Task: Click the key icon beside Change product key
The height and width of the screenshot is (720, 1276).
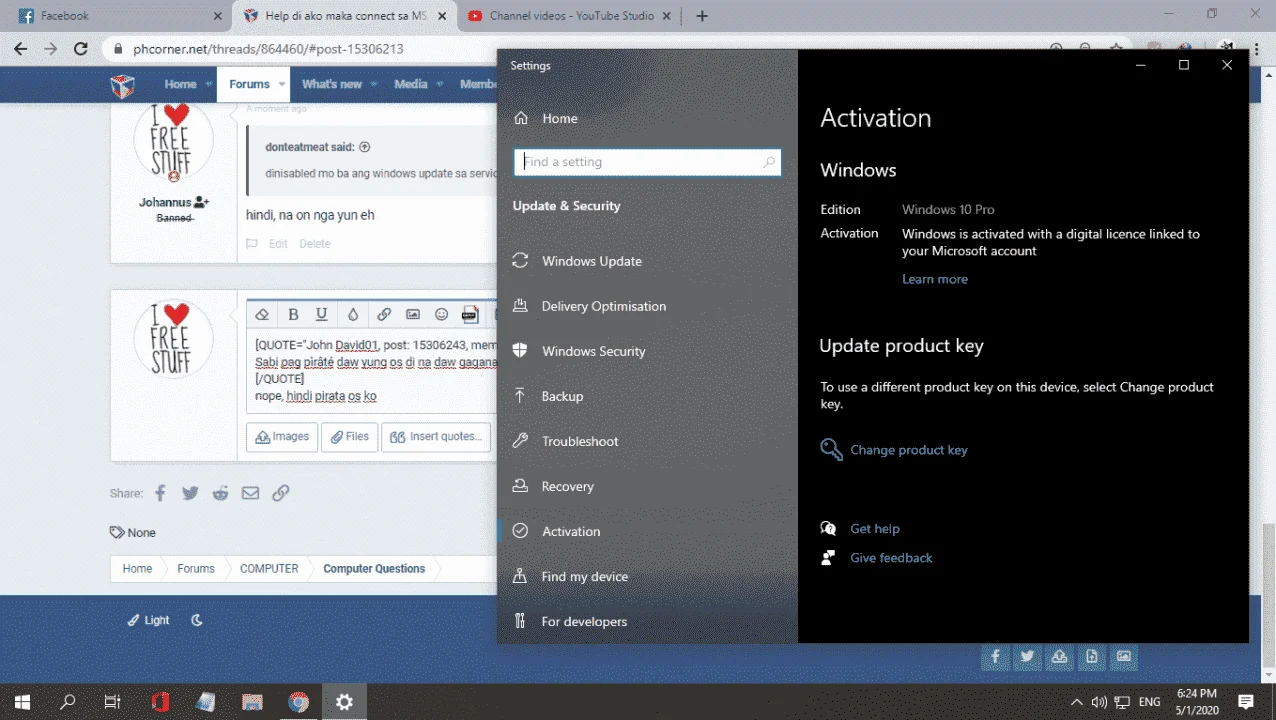Action: pyautogui.click(x=831, y=449)
